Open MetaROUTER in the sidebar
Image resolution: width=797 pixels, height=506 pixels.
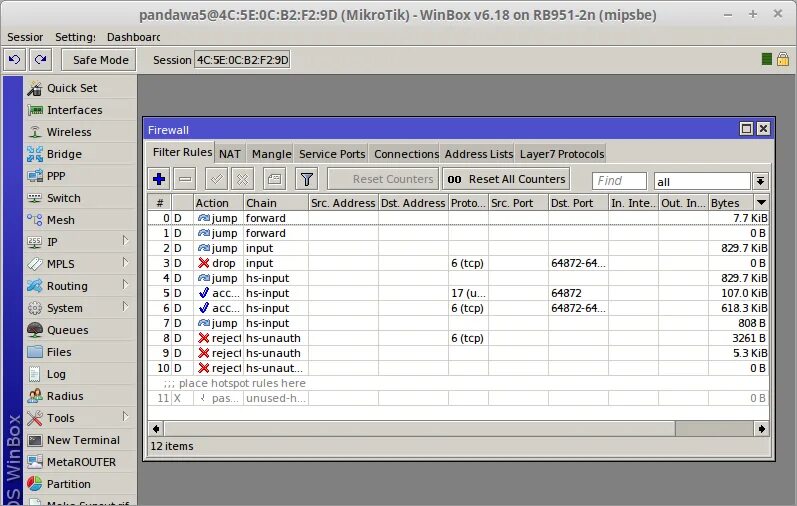pyautogui.click(x=80, y=462)
